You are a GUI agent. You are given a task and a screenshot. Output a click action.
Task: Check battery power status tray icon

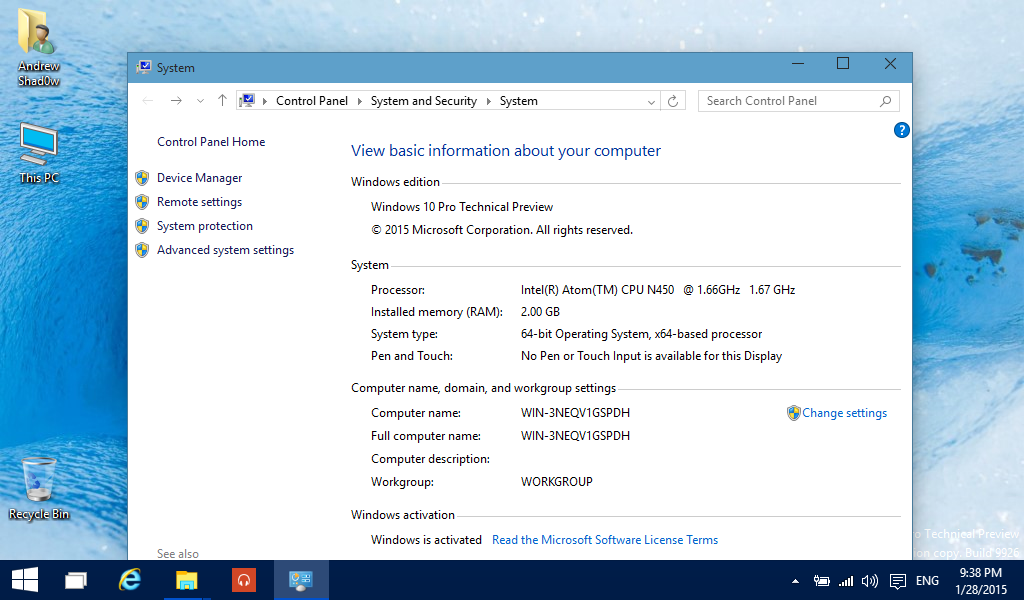[x=822, y=580]
